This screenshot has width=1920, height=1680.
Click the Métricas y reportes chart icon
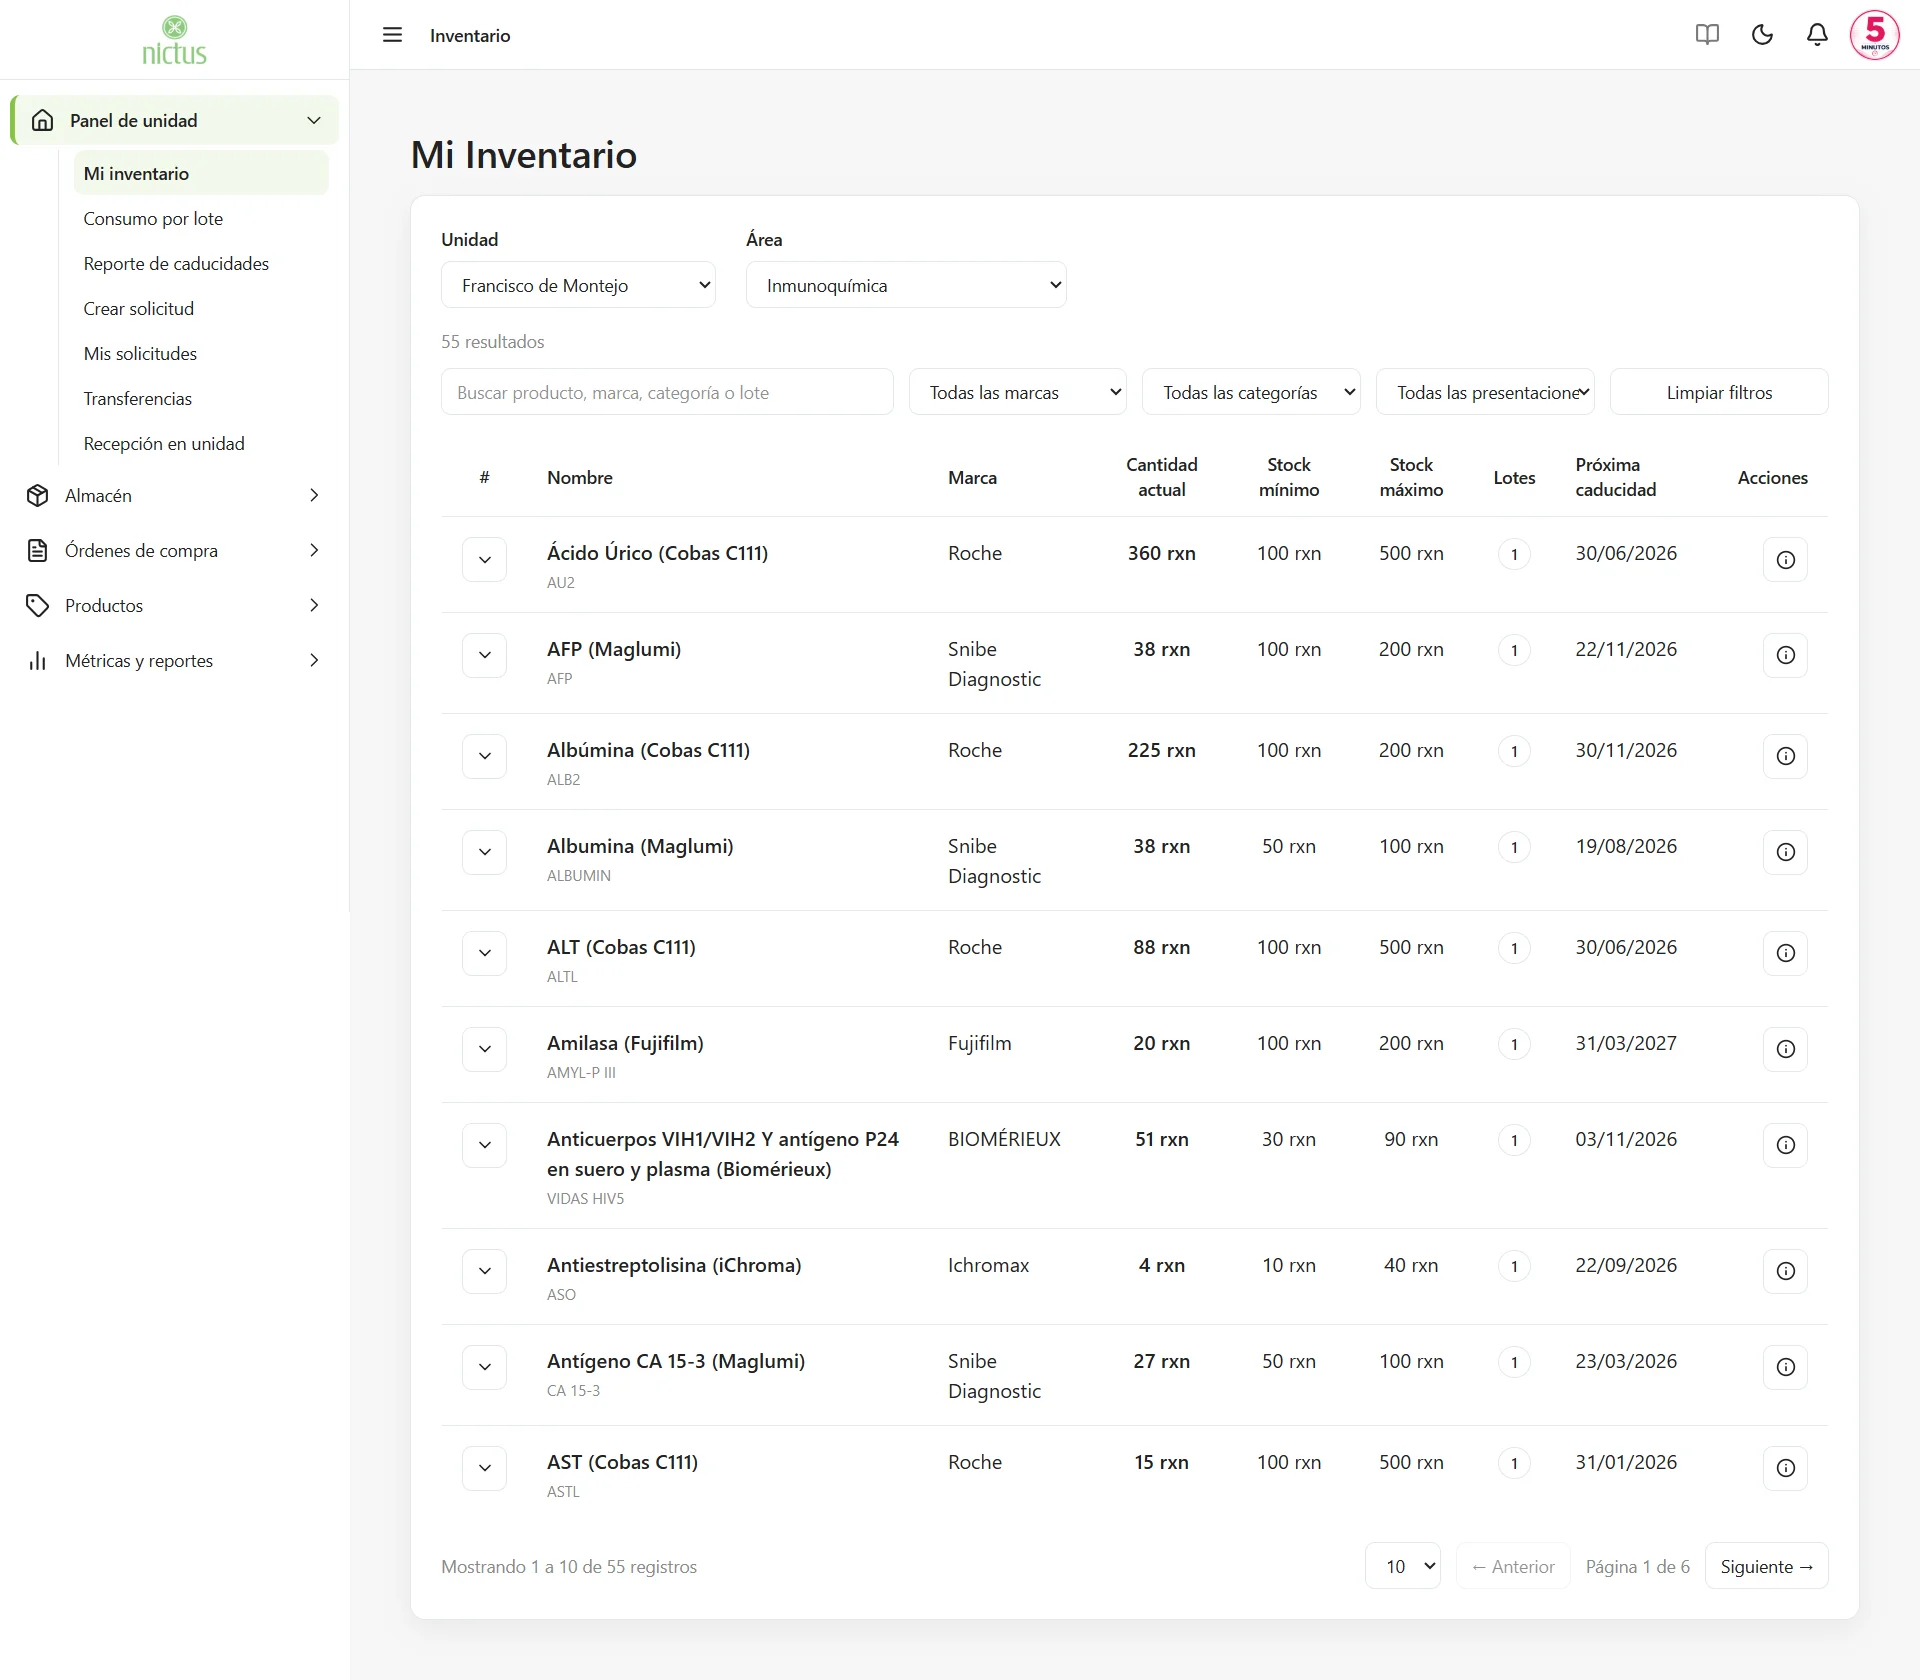[38, 660]
